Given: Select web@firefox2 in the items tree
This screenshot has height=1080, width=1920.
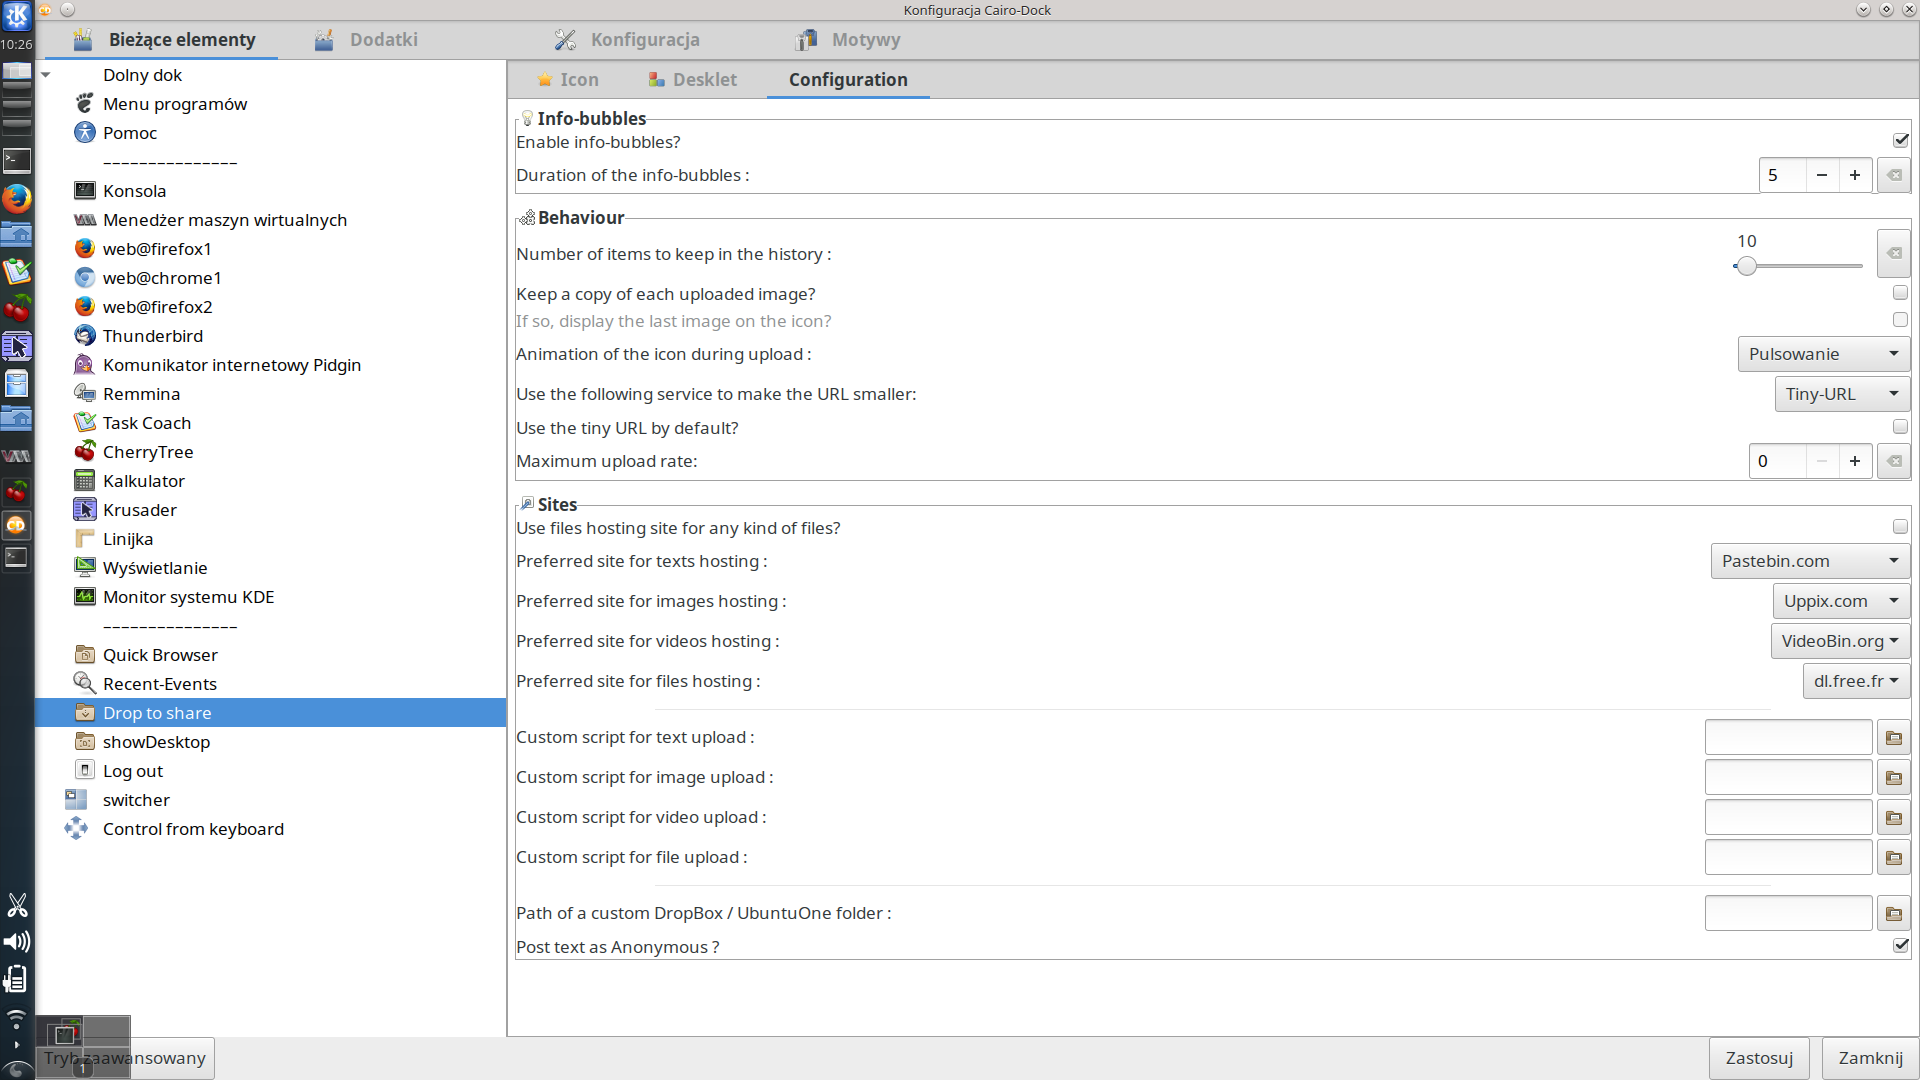Looking at the screenshot, I should tap(157, 307).
